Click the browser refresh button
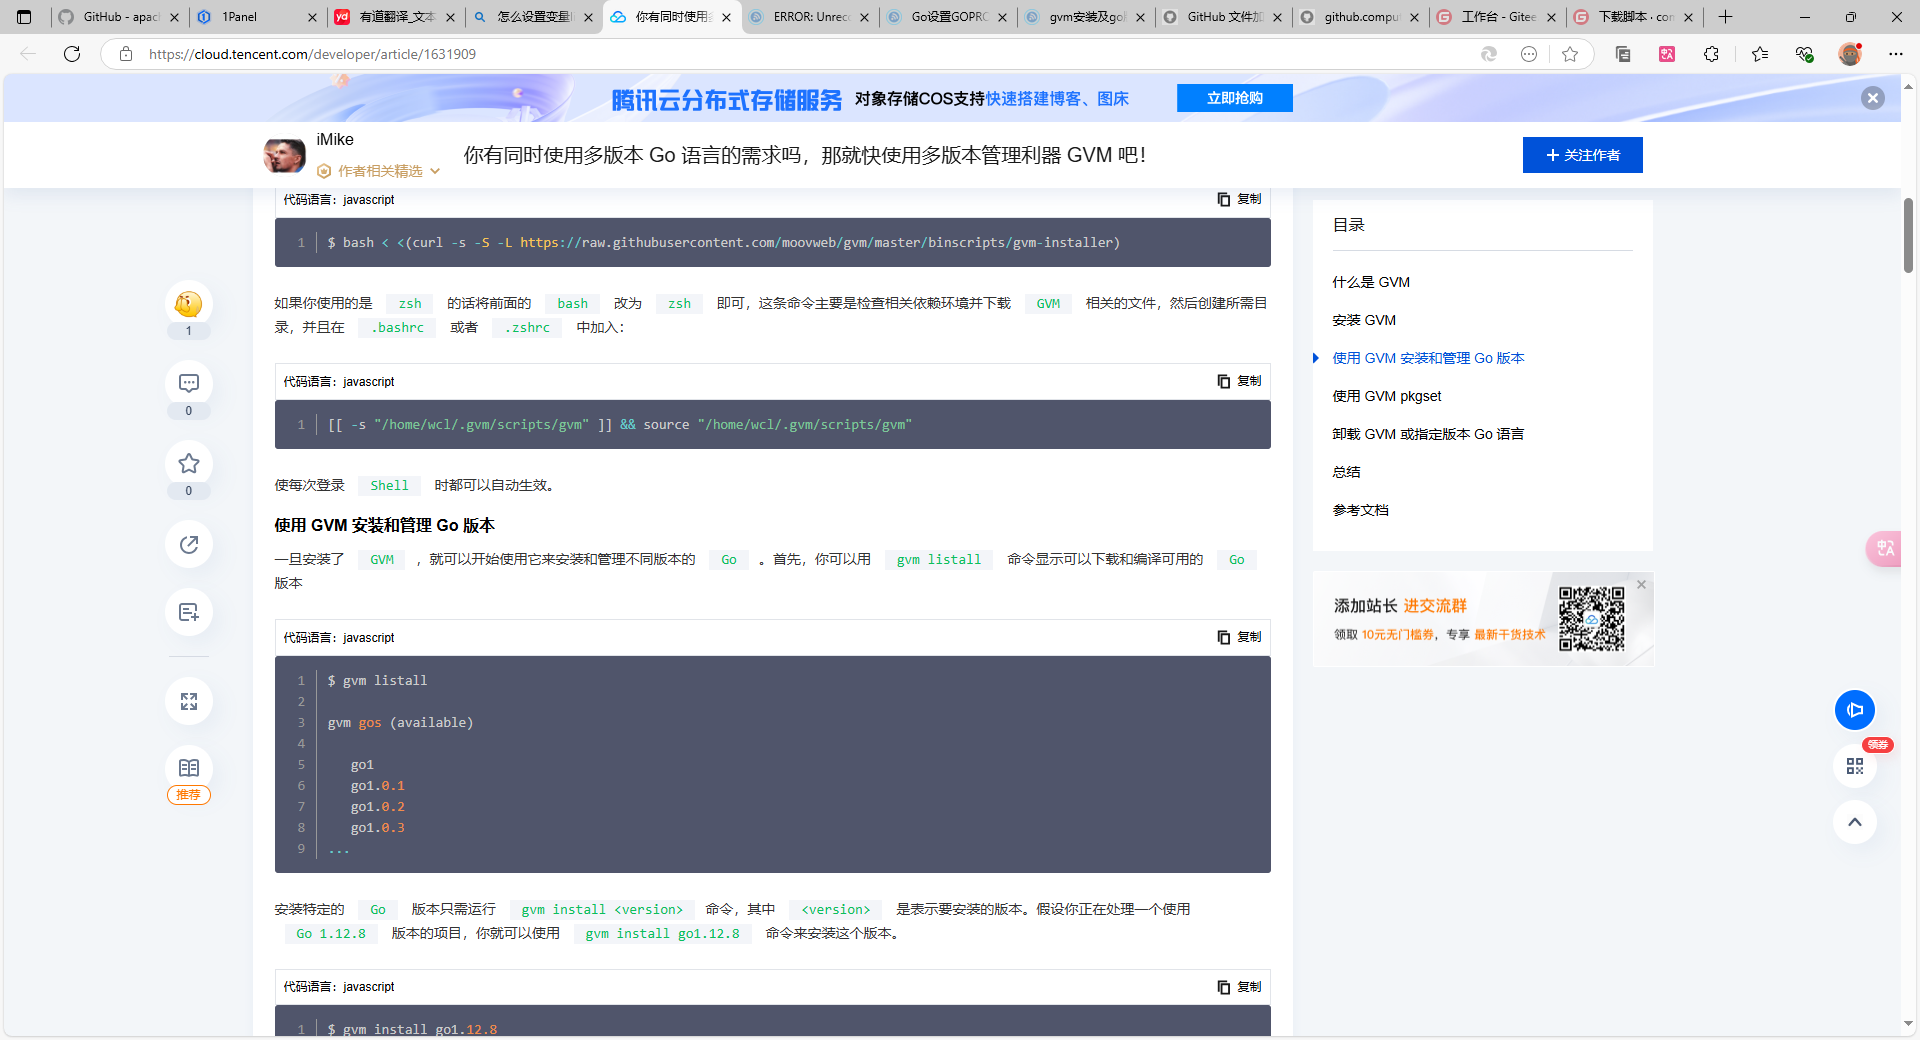 point(72,54)
